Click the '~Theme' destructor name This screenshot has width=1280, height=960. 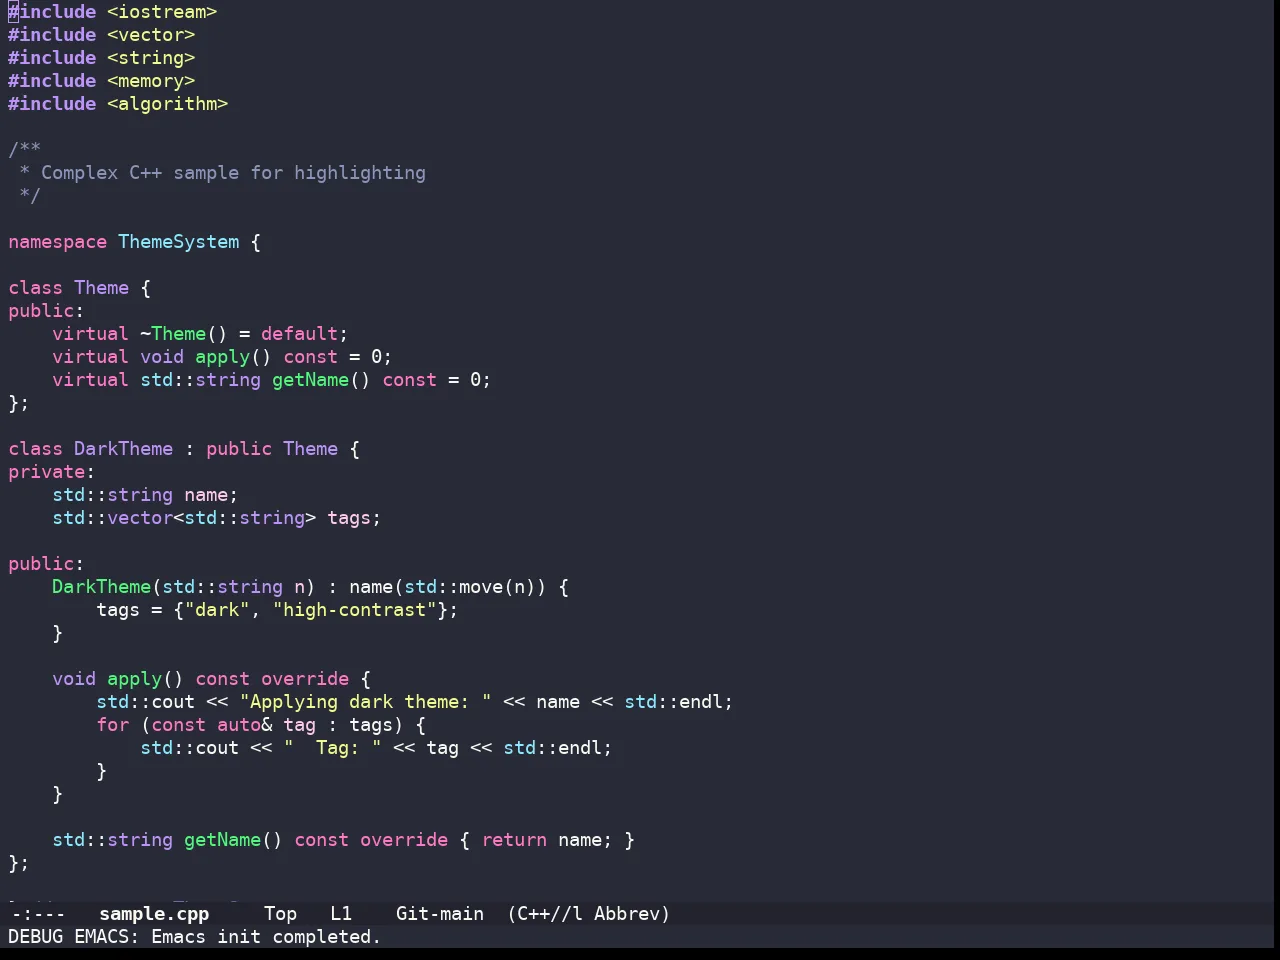(173, 334)
